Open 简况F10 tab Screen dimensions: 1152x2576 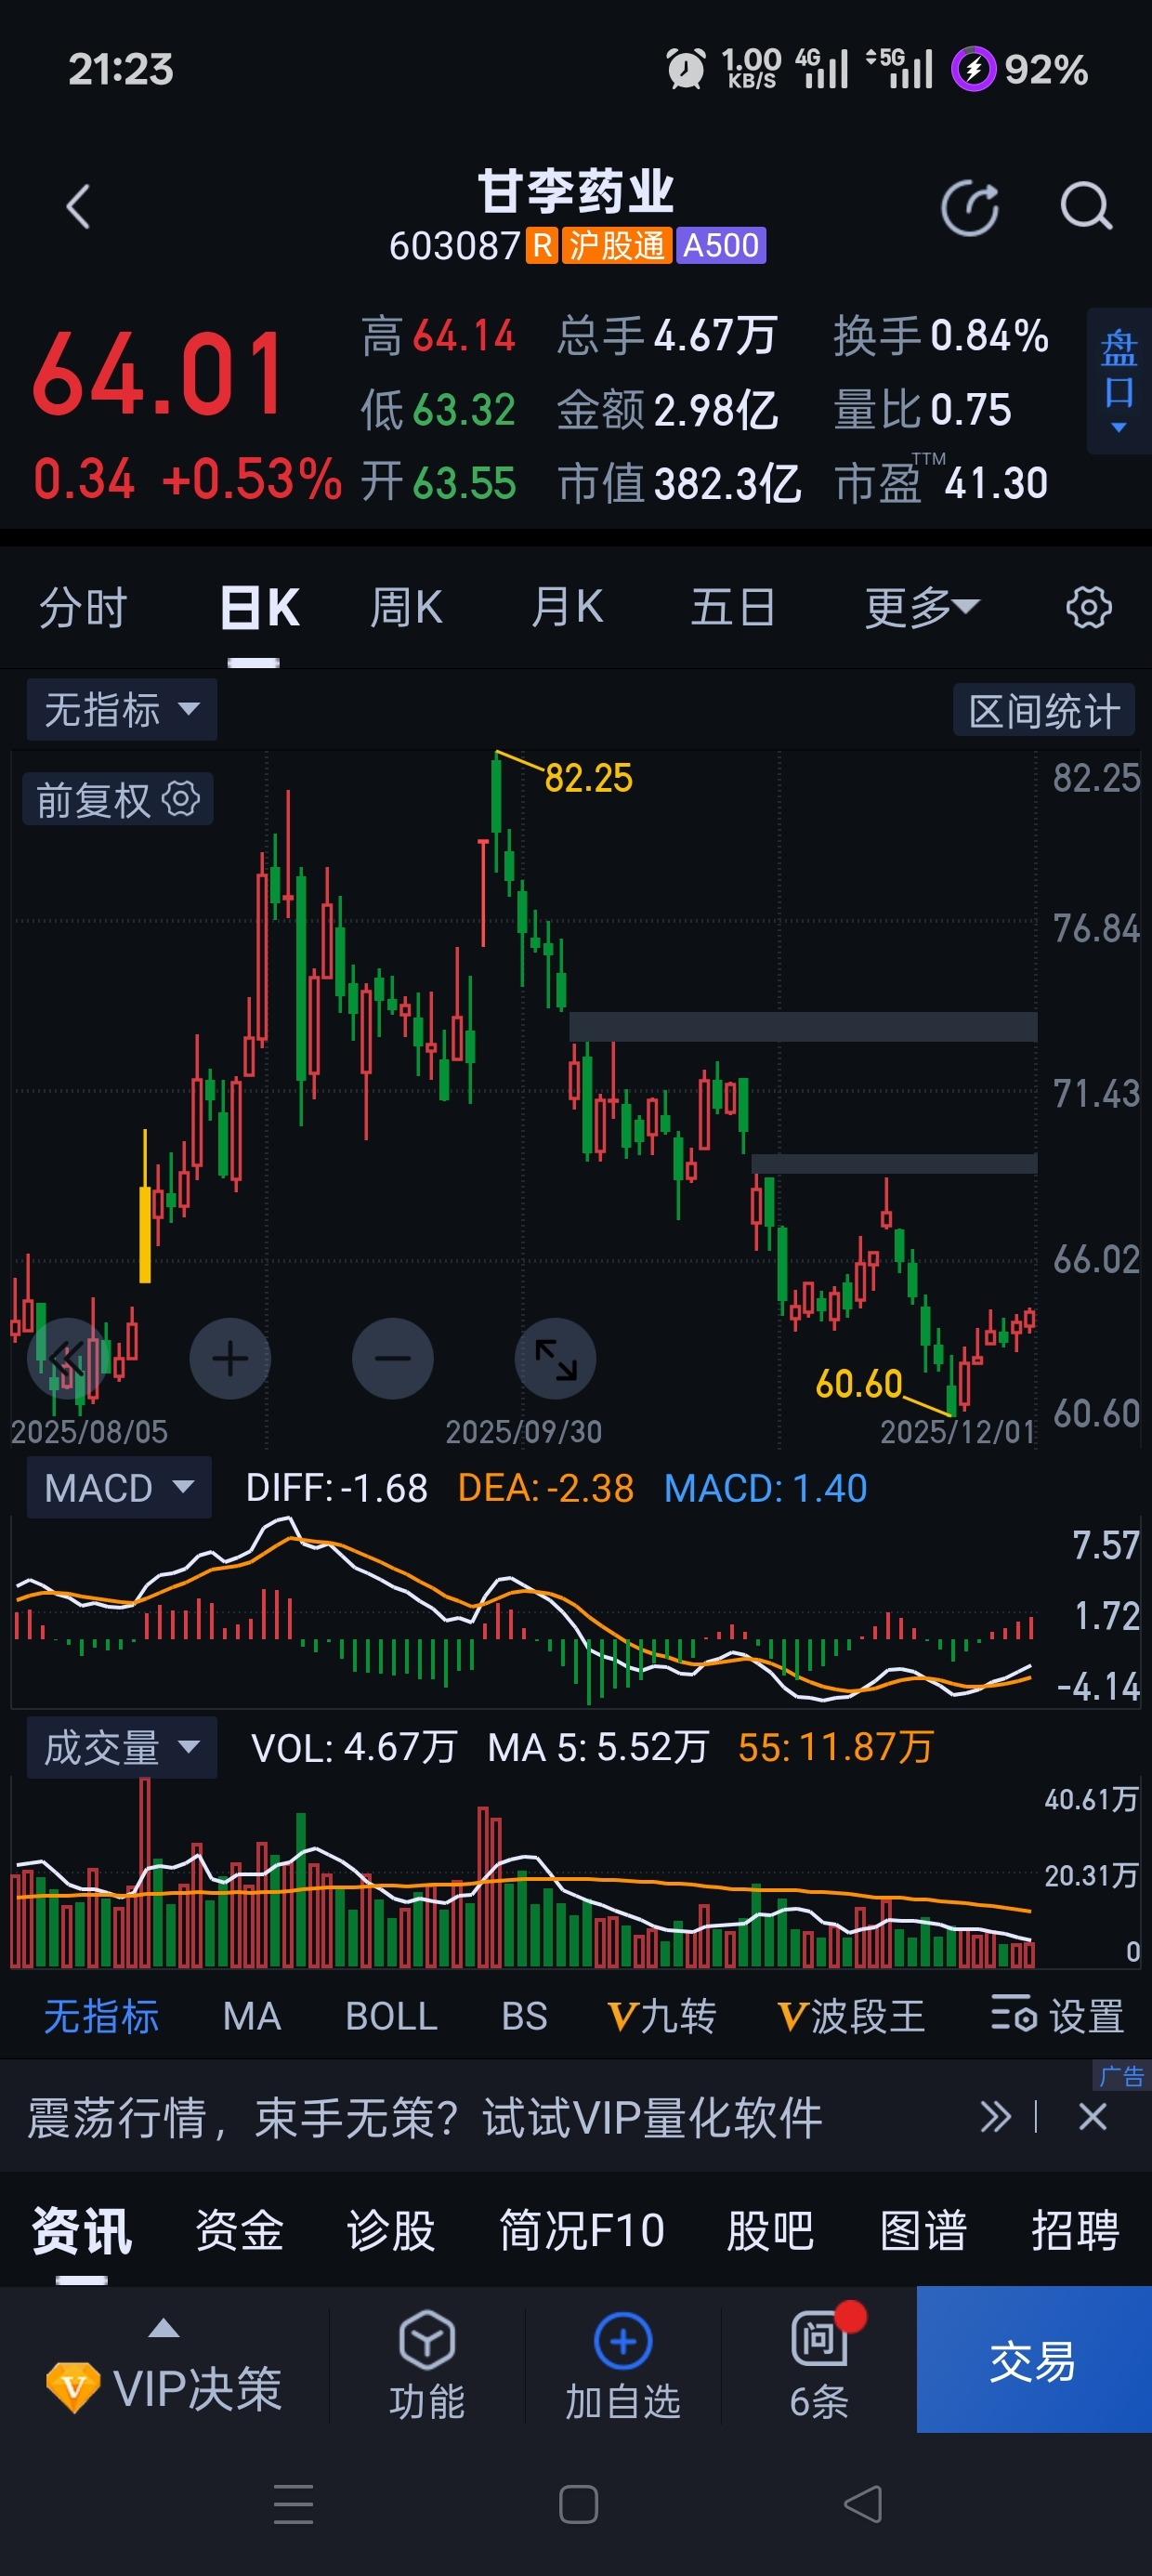pos(582,2230)
